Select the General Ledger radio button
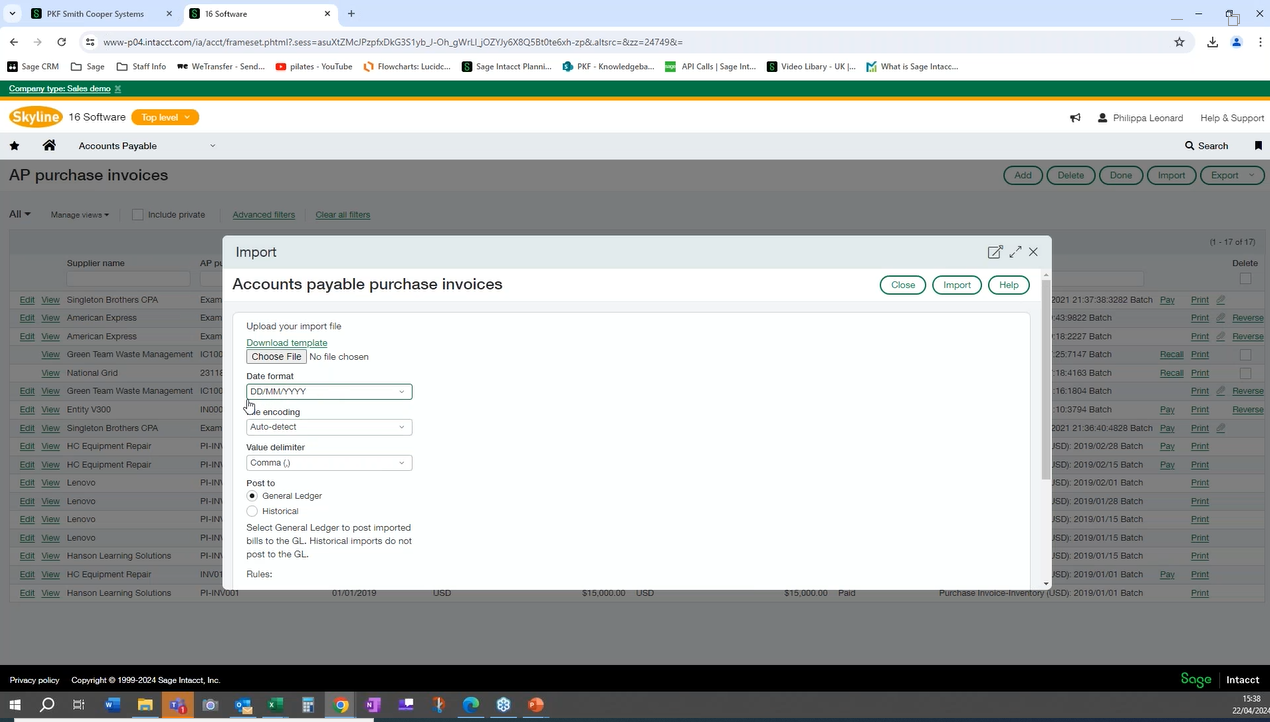Viewport: 1270px width, 722px height. pos(252,496)
